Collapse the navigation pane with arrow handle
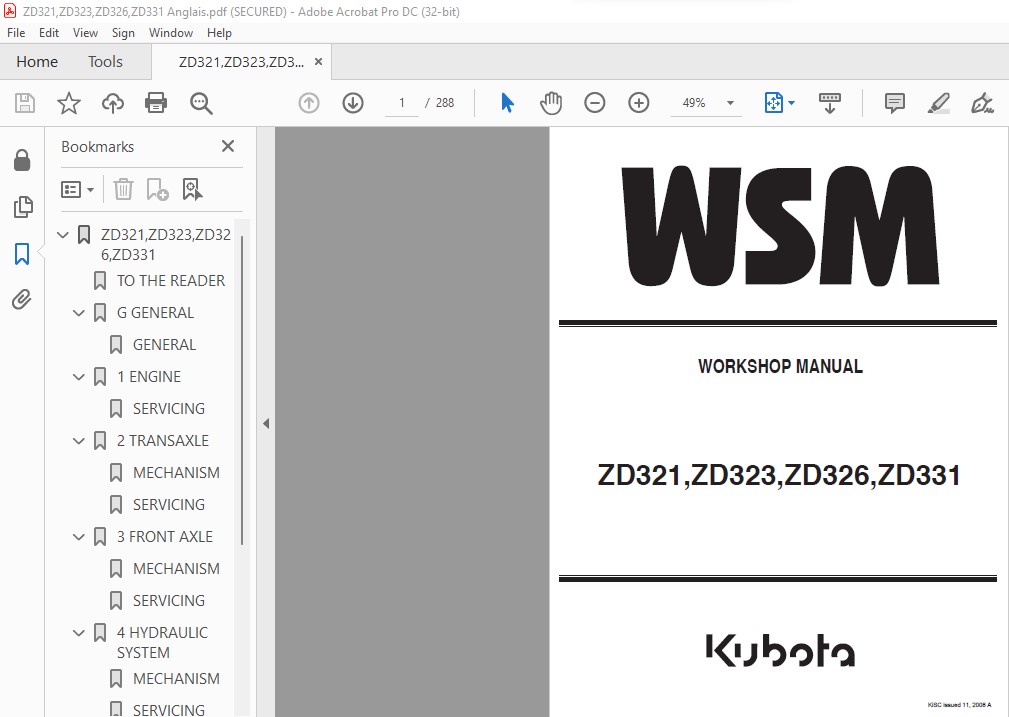1009x717 pixels. pos(266,424)
